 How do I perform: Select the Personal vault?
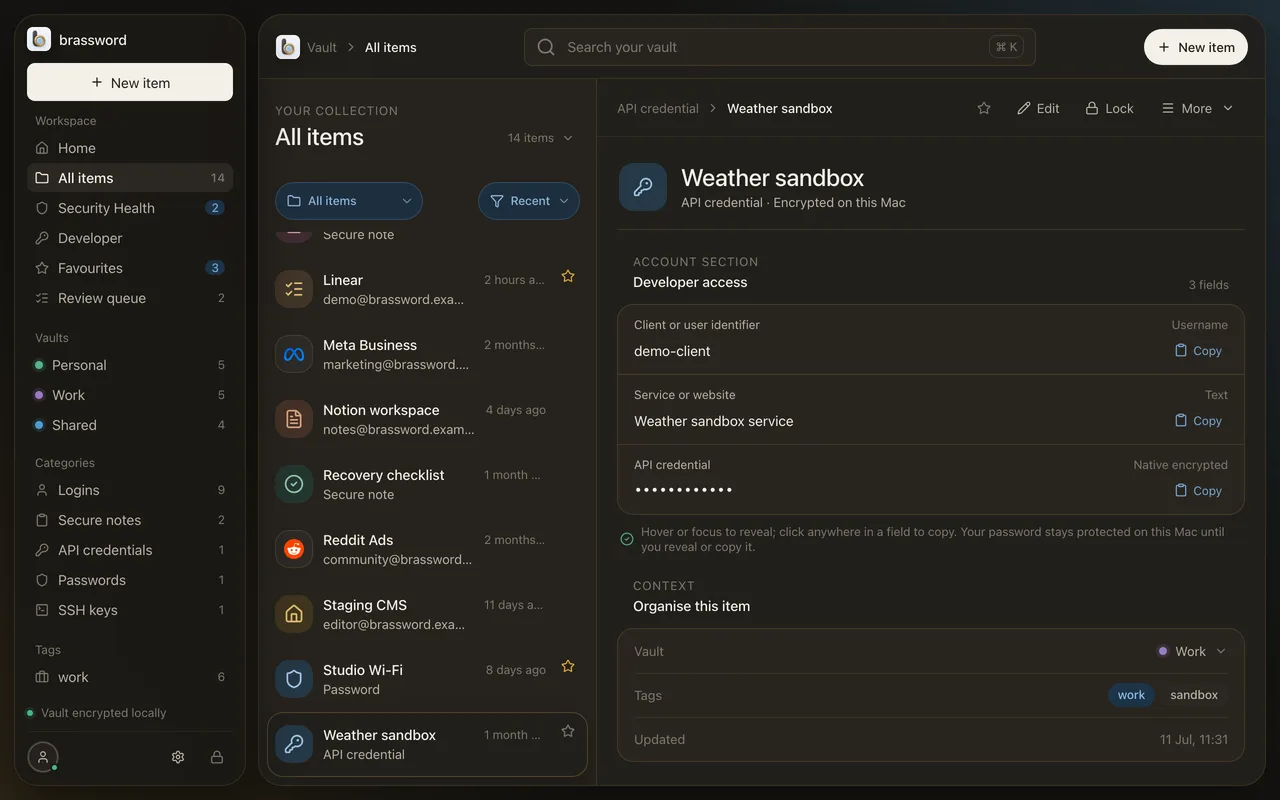coord(130,365)
